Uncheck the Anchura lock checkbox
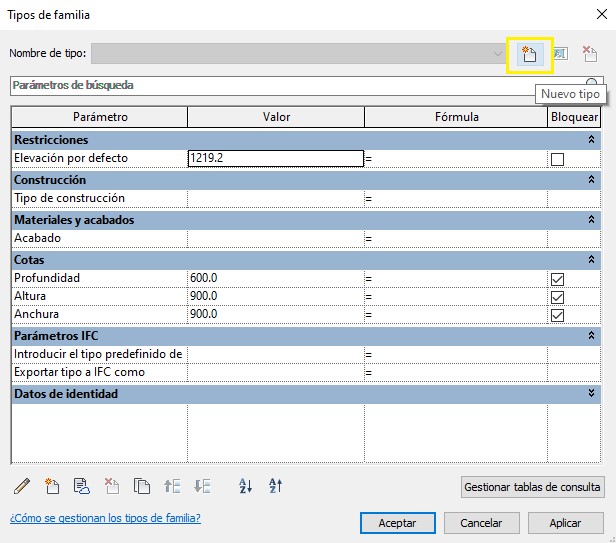The height and width of the screenshot is (543, 616). tap(558, 315)
